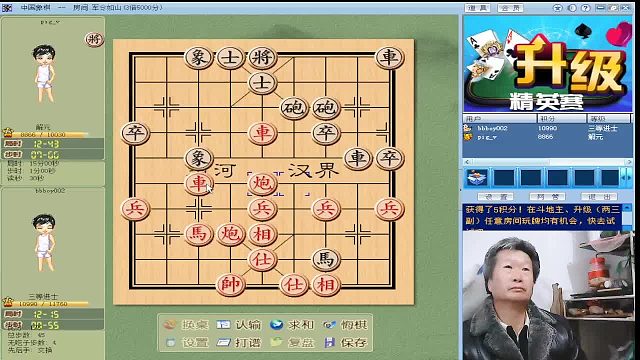Select user row bbboy002
The width and height of the screenshot is (640, 360).
(x=547, y=128)
